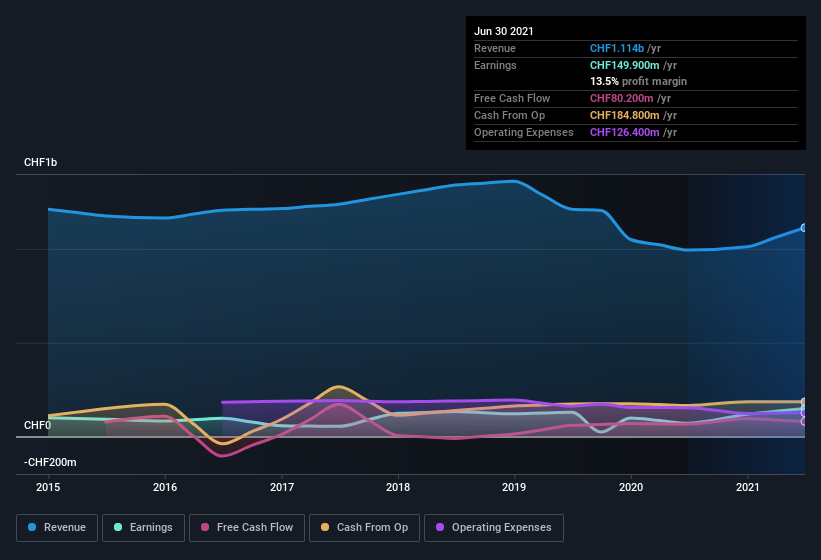
Task: Select the 2016 x-axis label
Action: (x=165, y=487)
